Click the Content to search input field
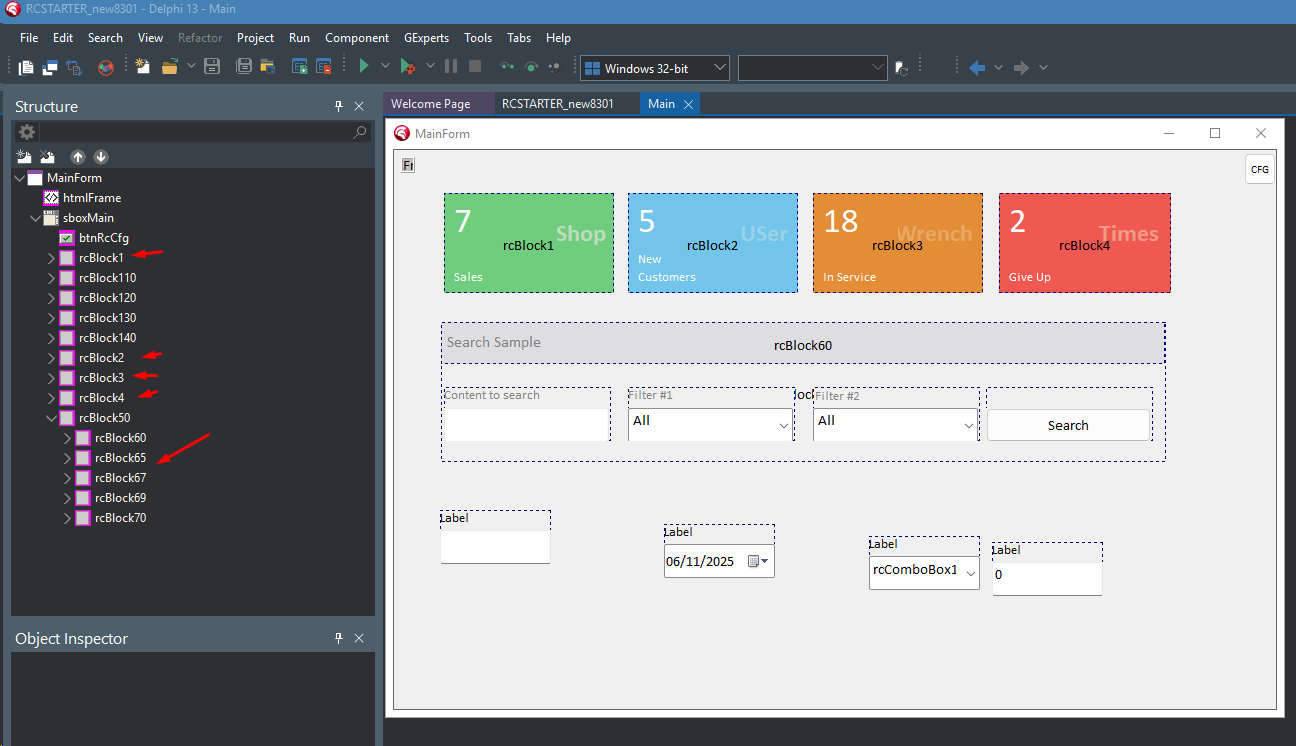 click(x=527, y=424)
